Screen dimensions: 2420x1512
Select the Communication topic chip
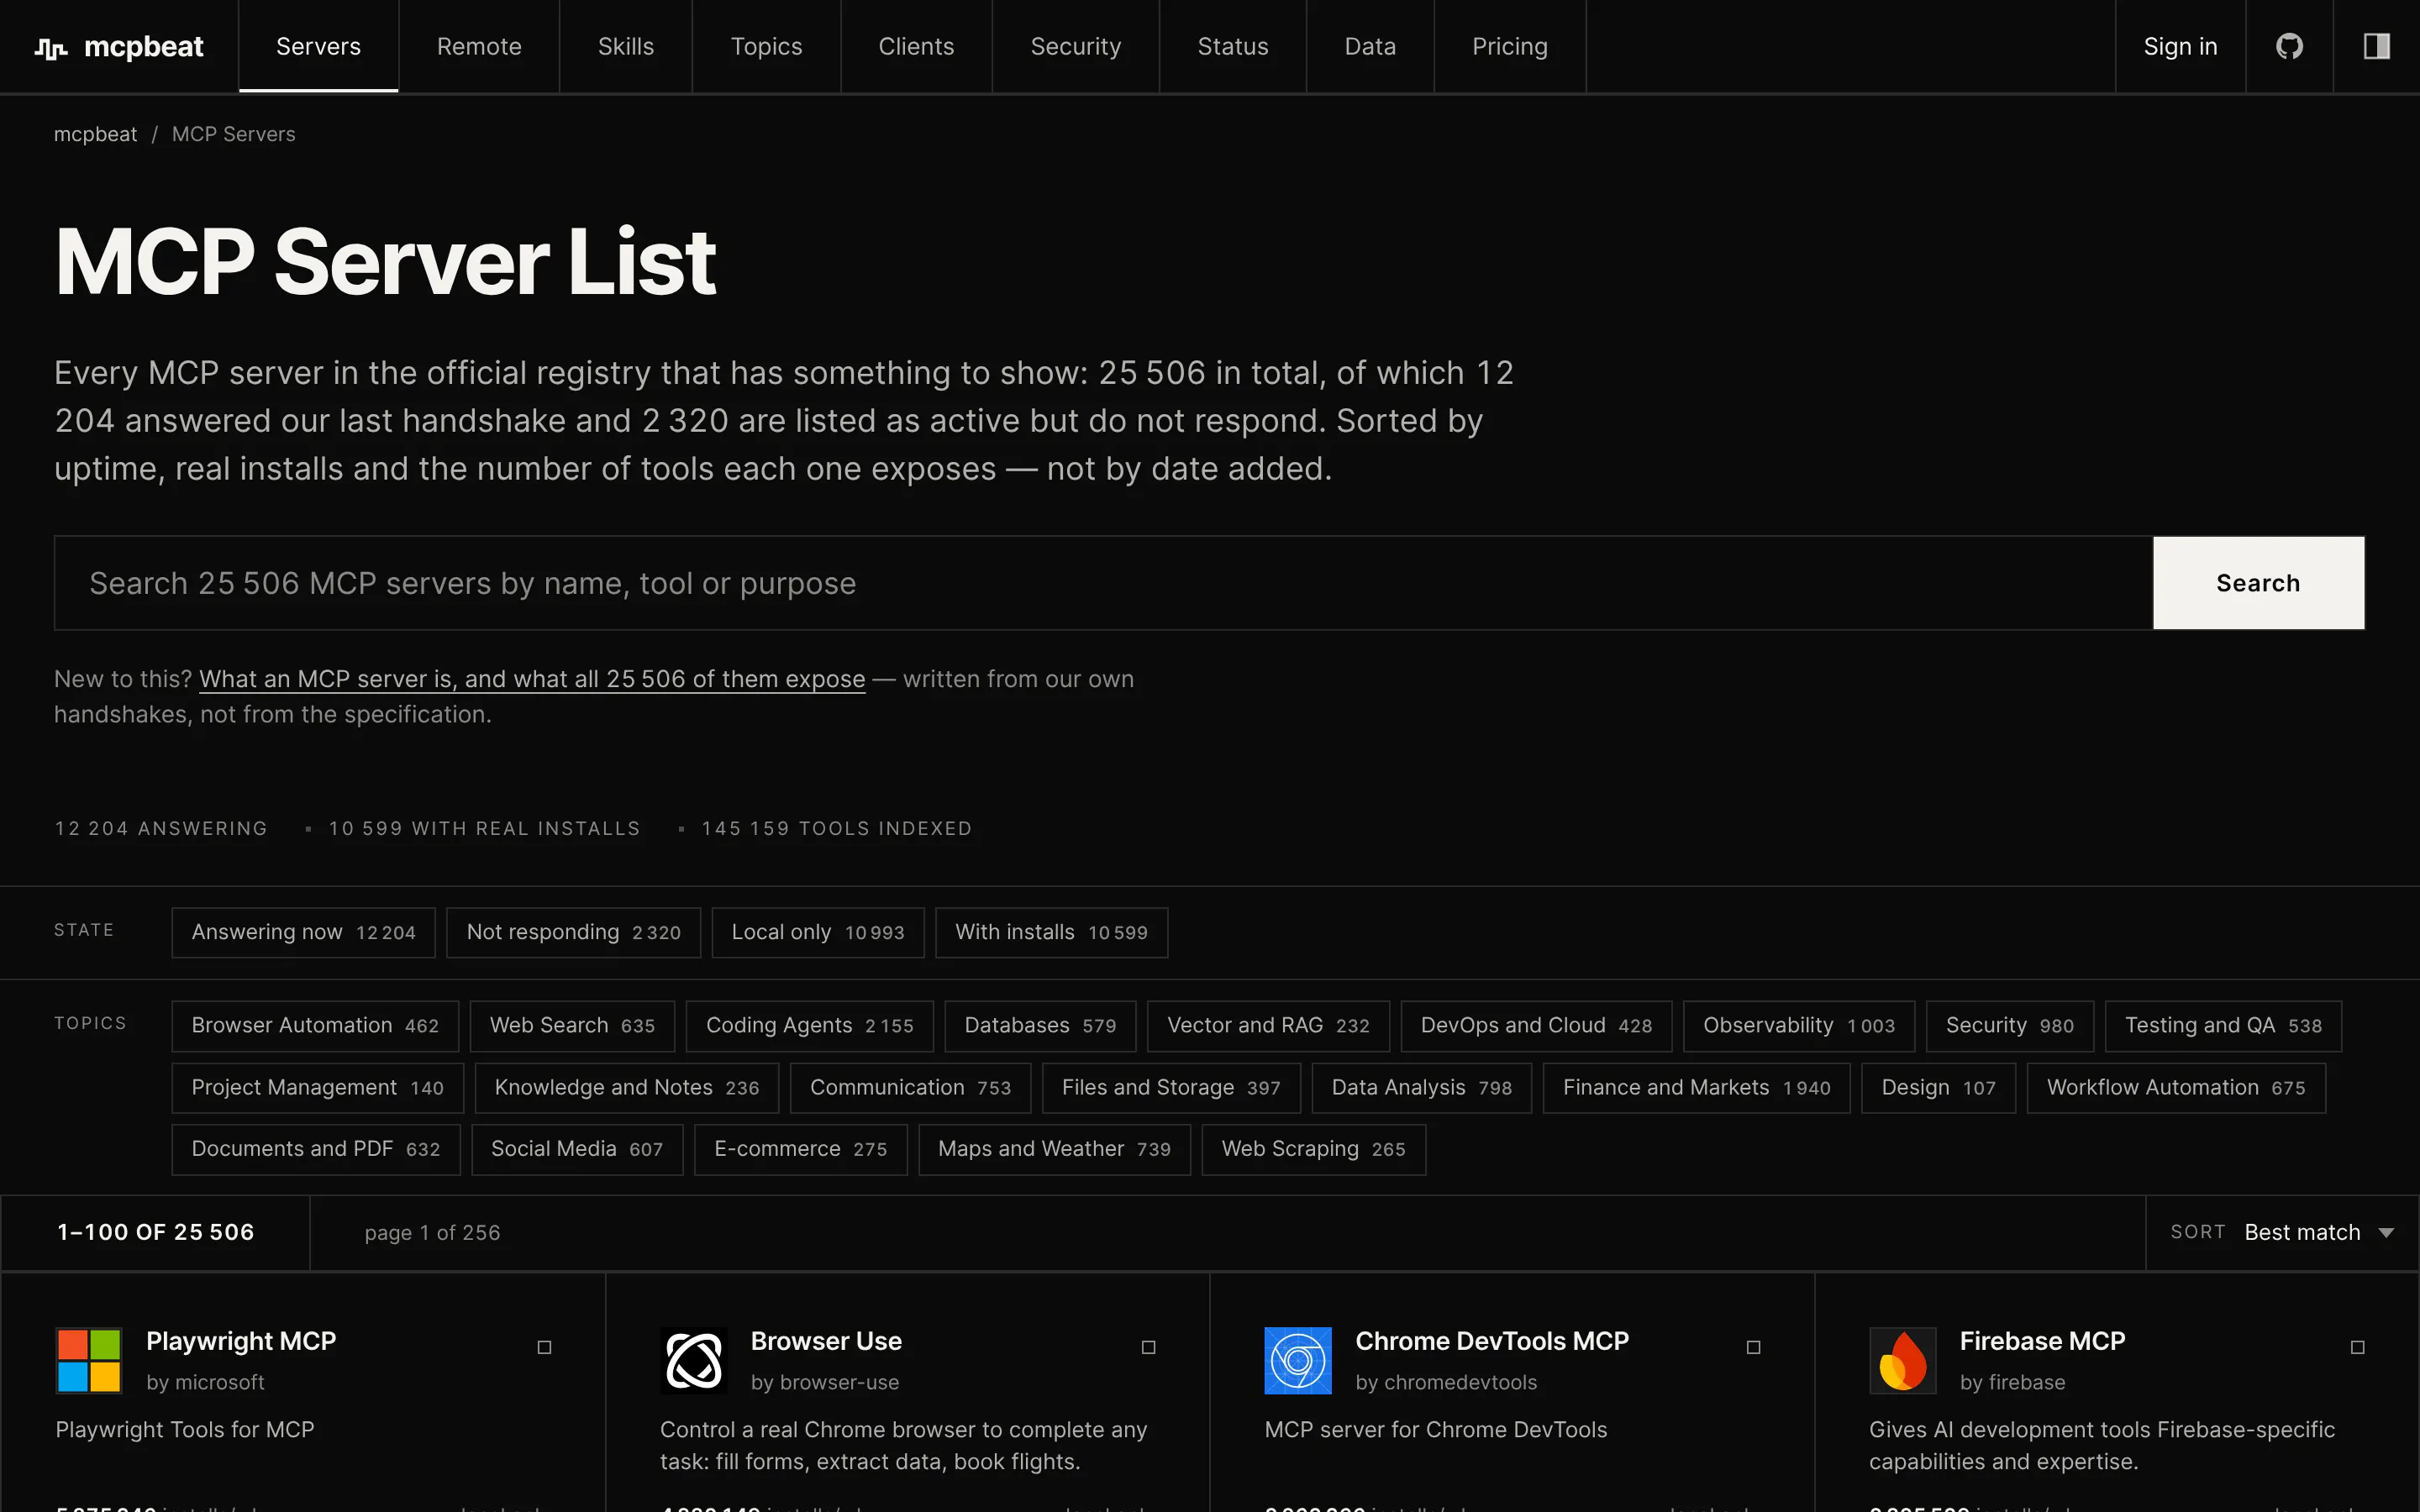tap(910, 1088)
